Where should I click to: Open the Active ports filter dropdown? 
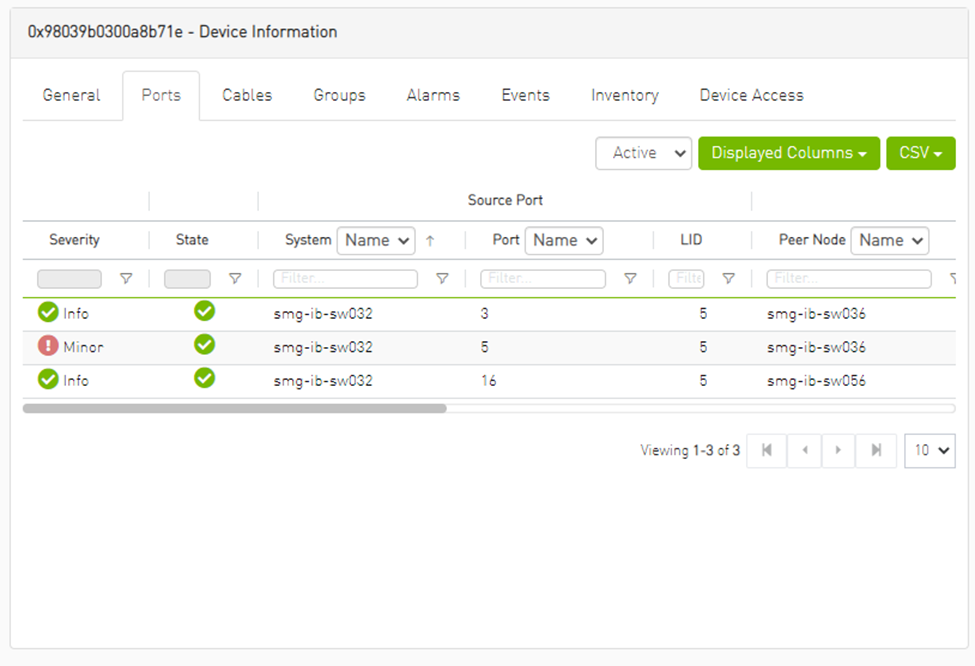click(x=643, y=153)
